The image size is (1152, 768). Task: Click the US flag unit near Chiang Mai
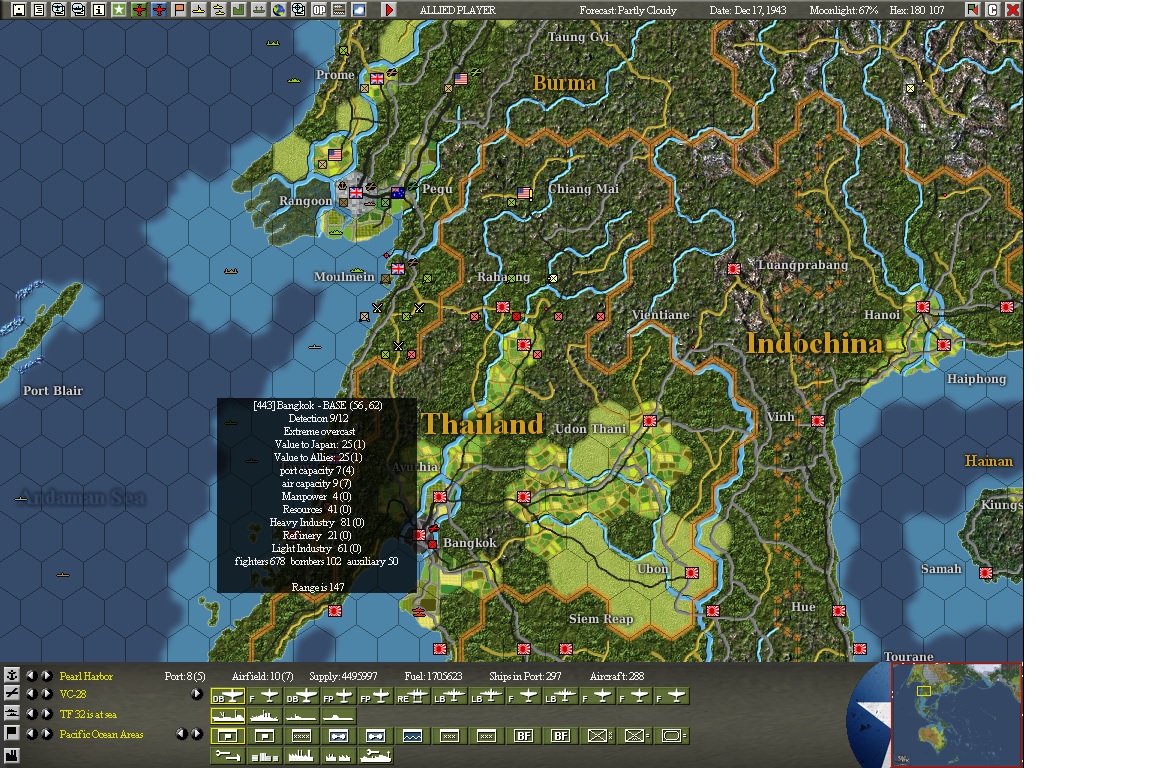pyautogui.click(x=524, y=193)
